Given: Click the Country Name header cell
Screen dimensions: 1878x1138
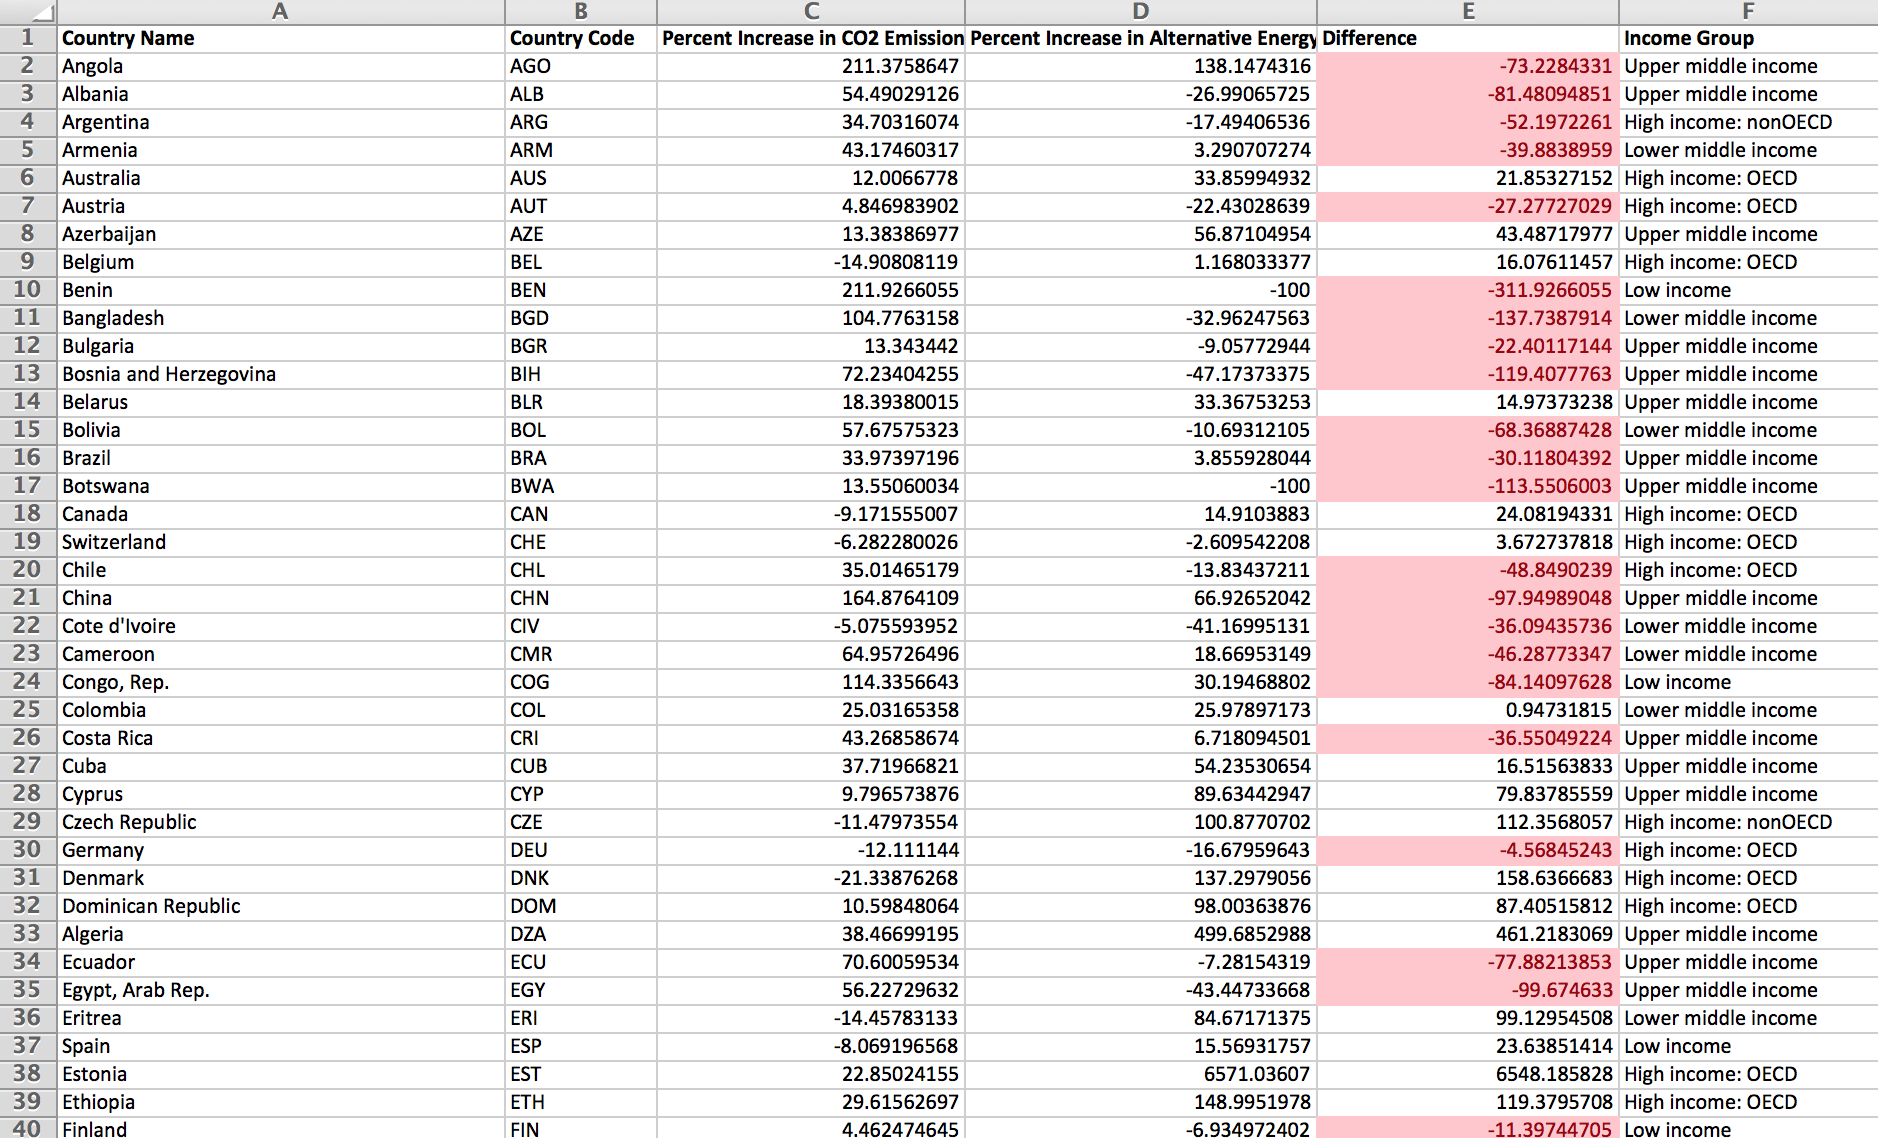Looking at the screenshot, I should coord(128,38).
